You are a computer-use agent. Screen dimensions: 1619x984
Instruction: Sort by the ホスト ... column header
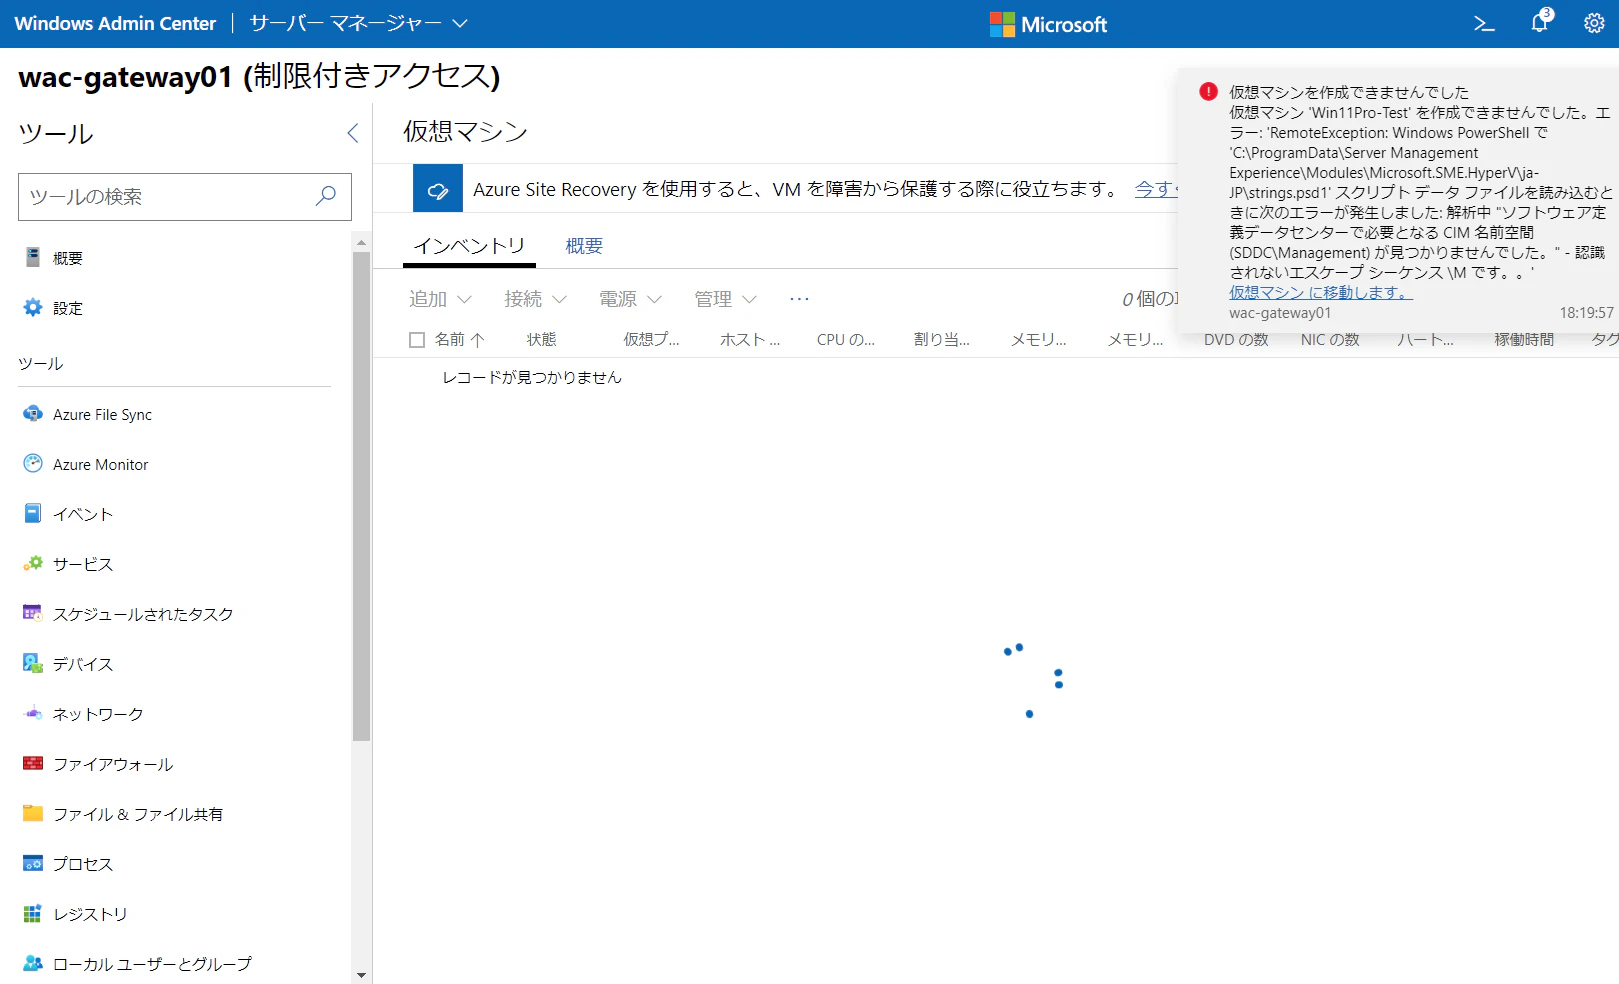pyautogui.click(x=750, y=340)
